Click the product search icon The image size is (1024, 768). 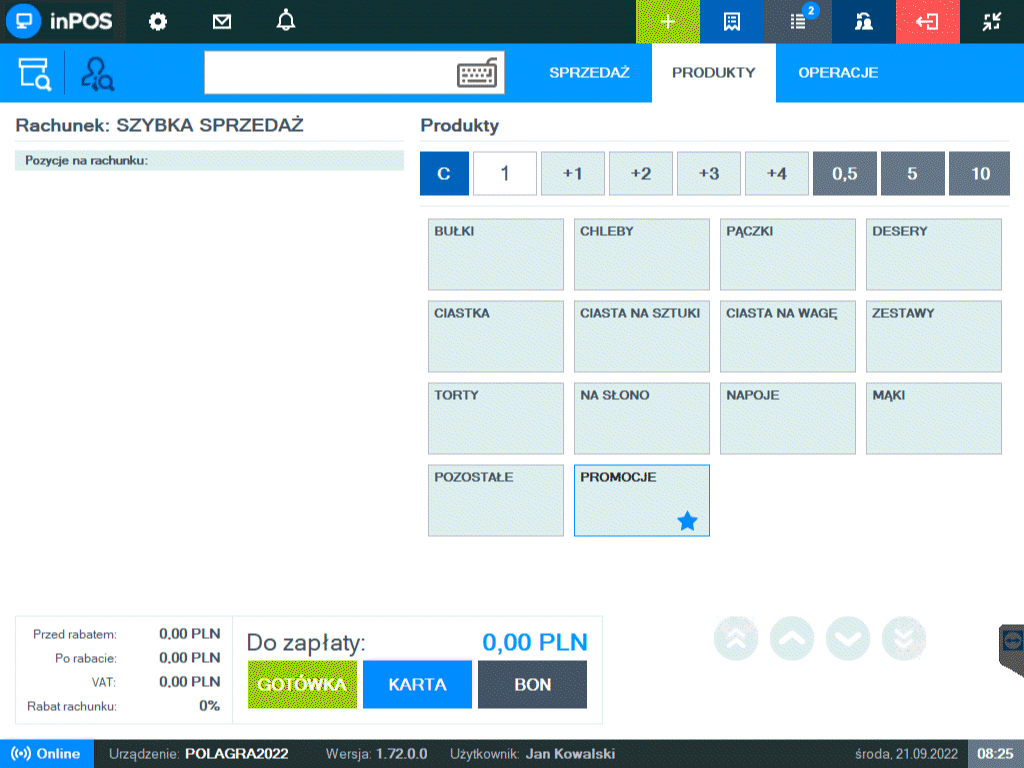tap(34, 74)
